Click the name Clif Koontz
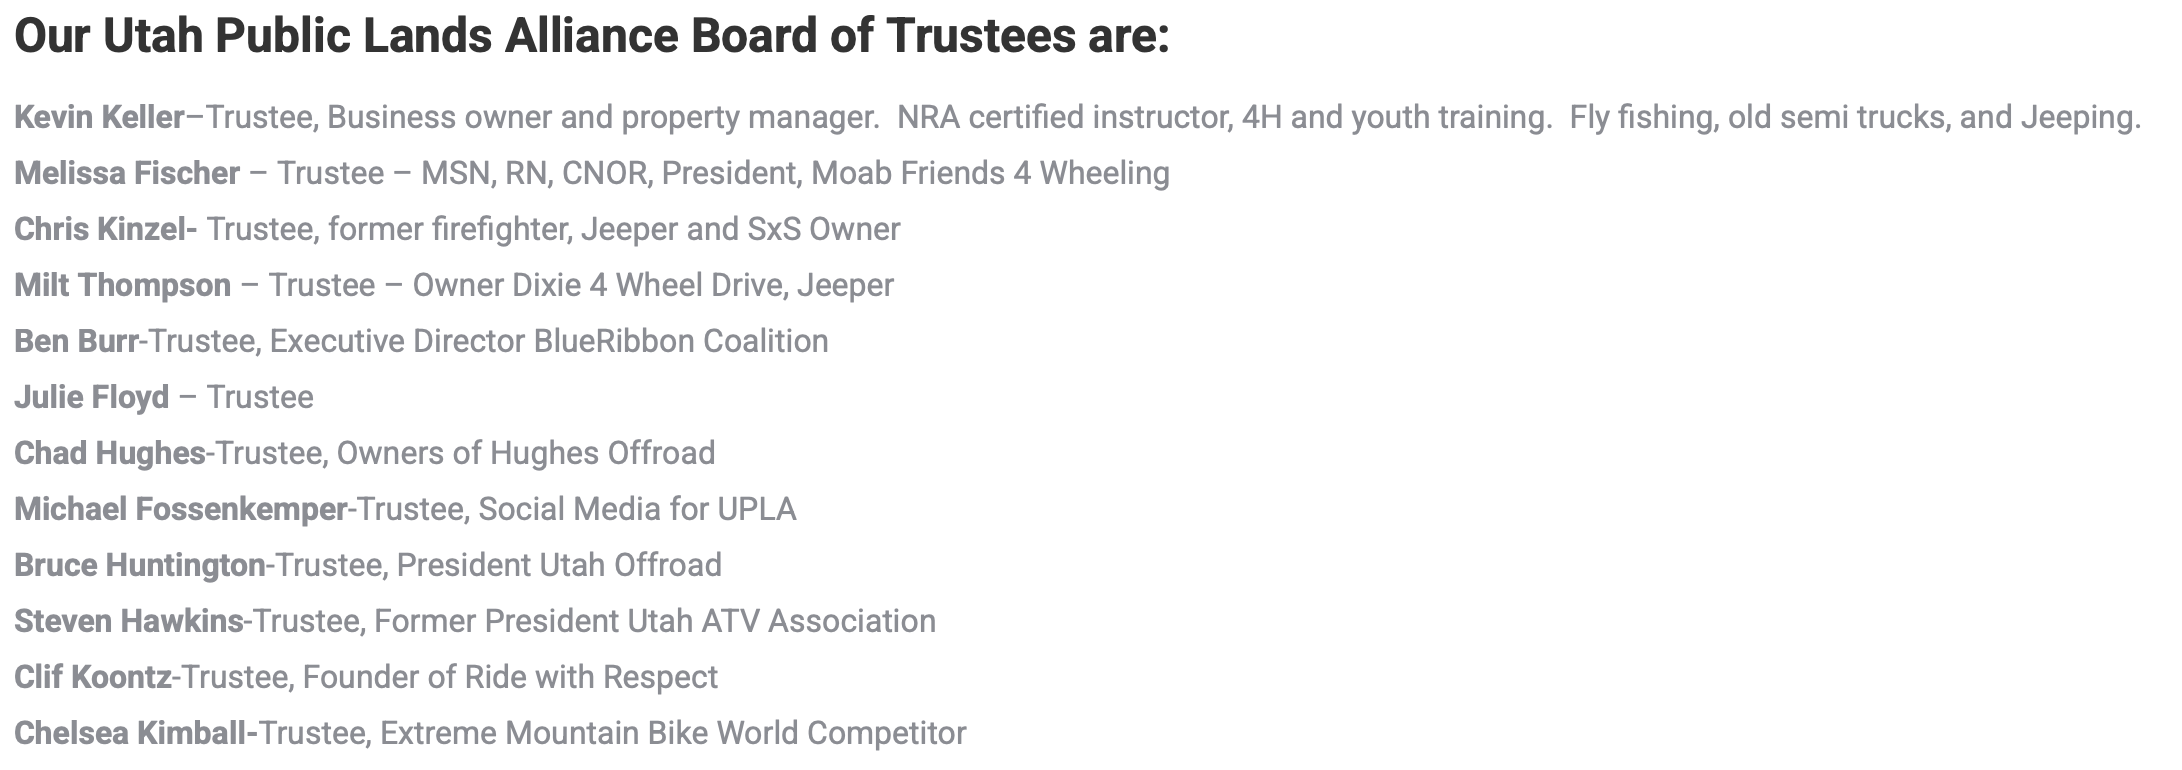Viewport: 2182px width, 770px height. coord(92,678)
